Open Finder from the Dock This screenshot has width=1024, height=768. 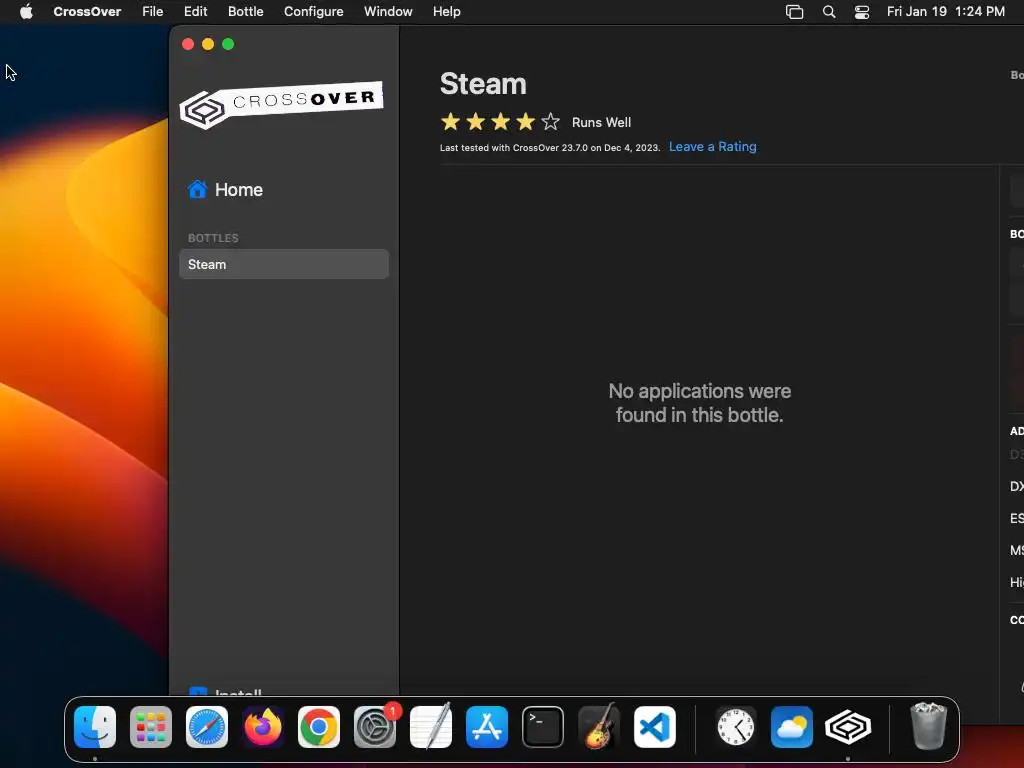[95, 726]
